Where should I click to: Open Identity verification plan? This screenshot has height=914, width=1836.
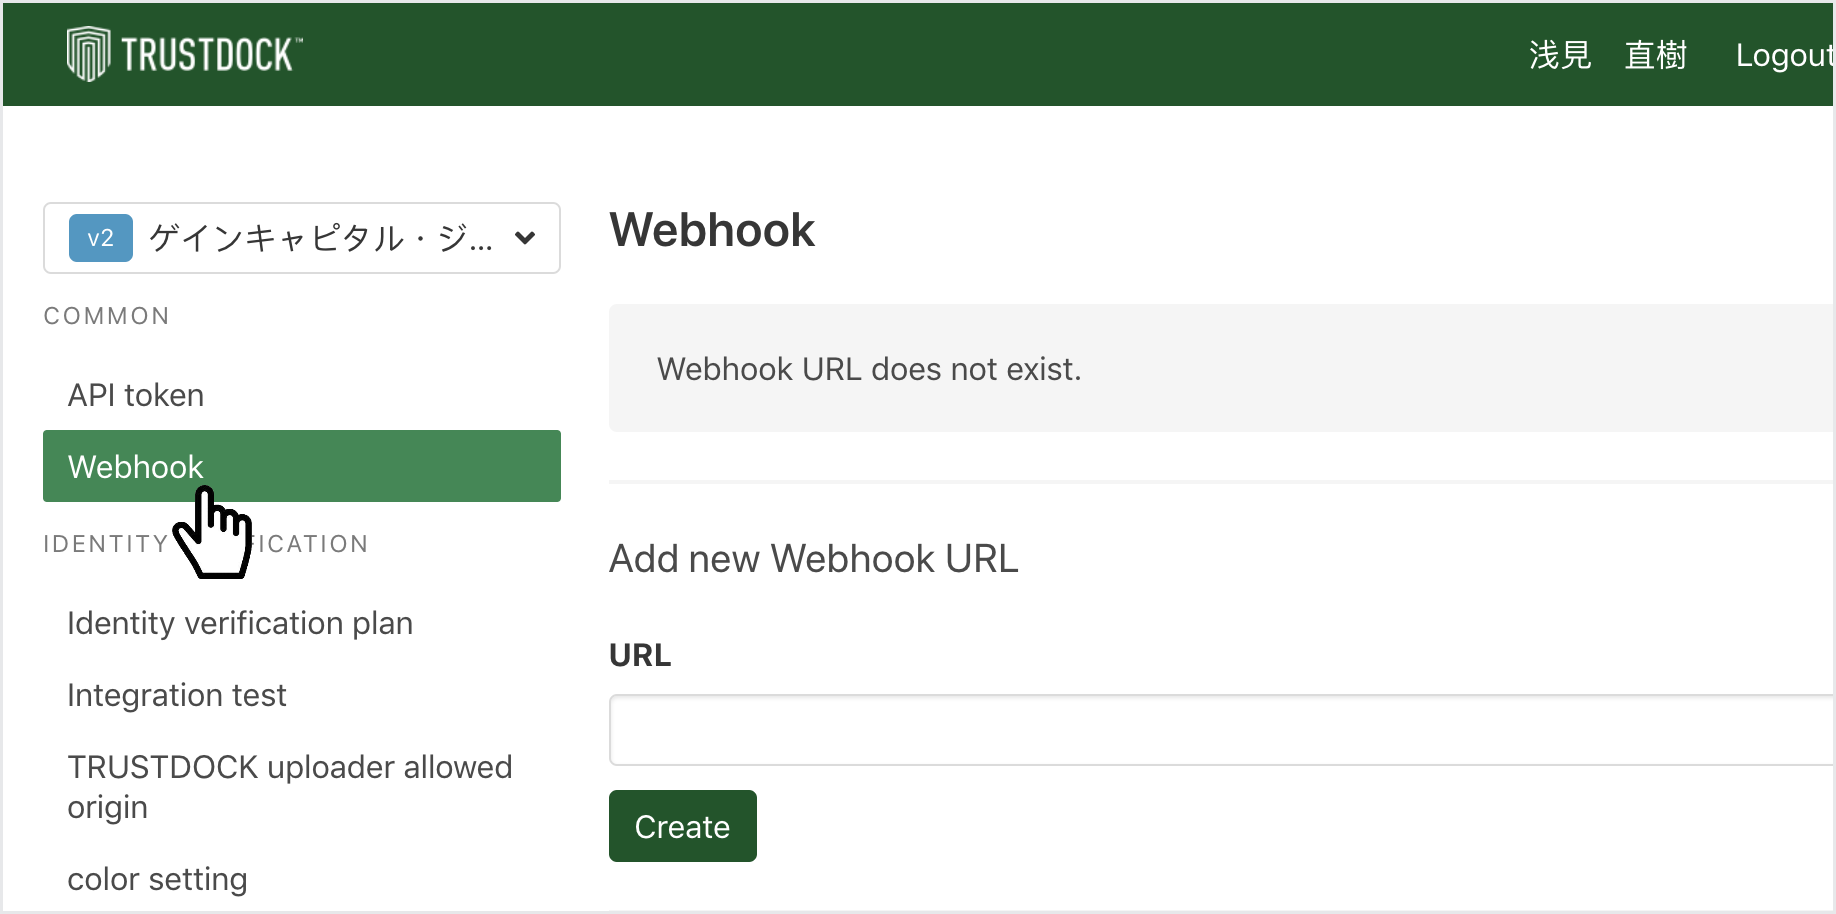click(x=240, y=623)
